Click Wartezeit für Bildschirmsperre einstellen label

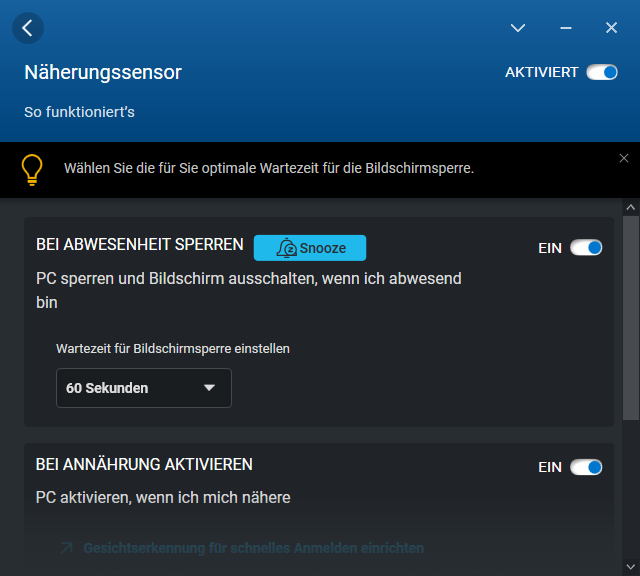pos(173,349)
